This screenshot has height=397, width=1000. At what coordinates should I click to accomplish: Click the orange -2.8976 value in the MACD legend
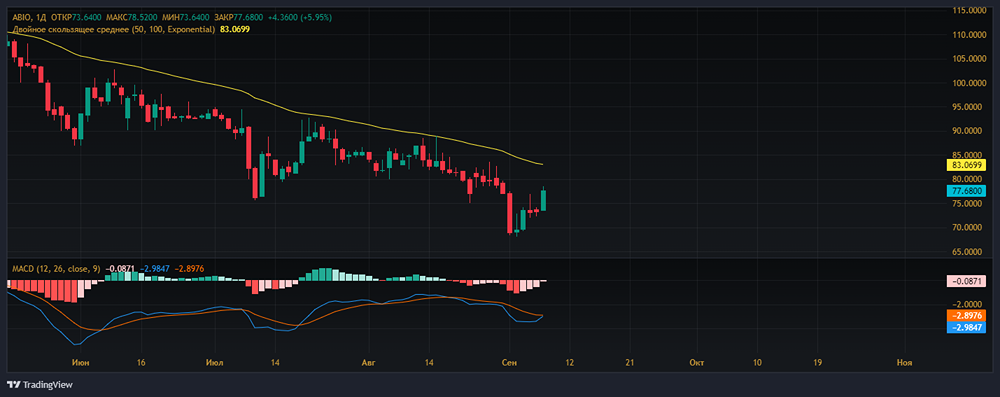188,269
